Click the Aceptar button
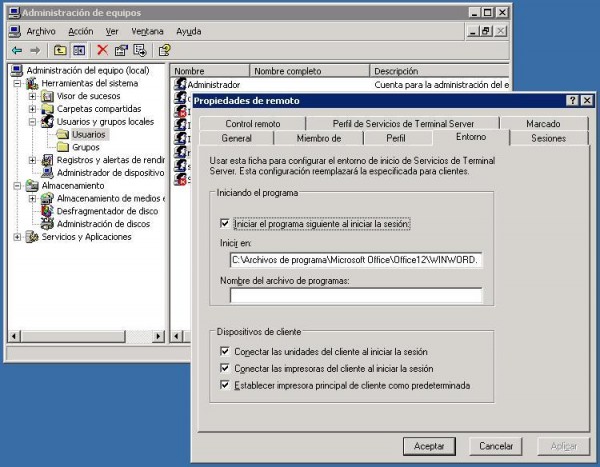600x467 pixels. [x=428, y=445]
